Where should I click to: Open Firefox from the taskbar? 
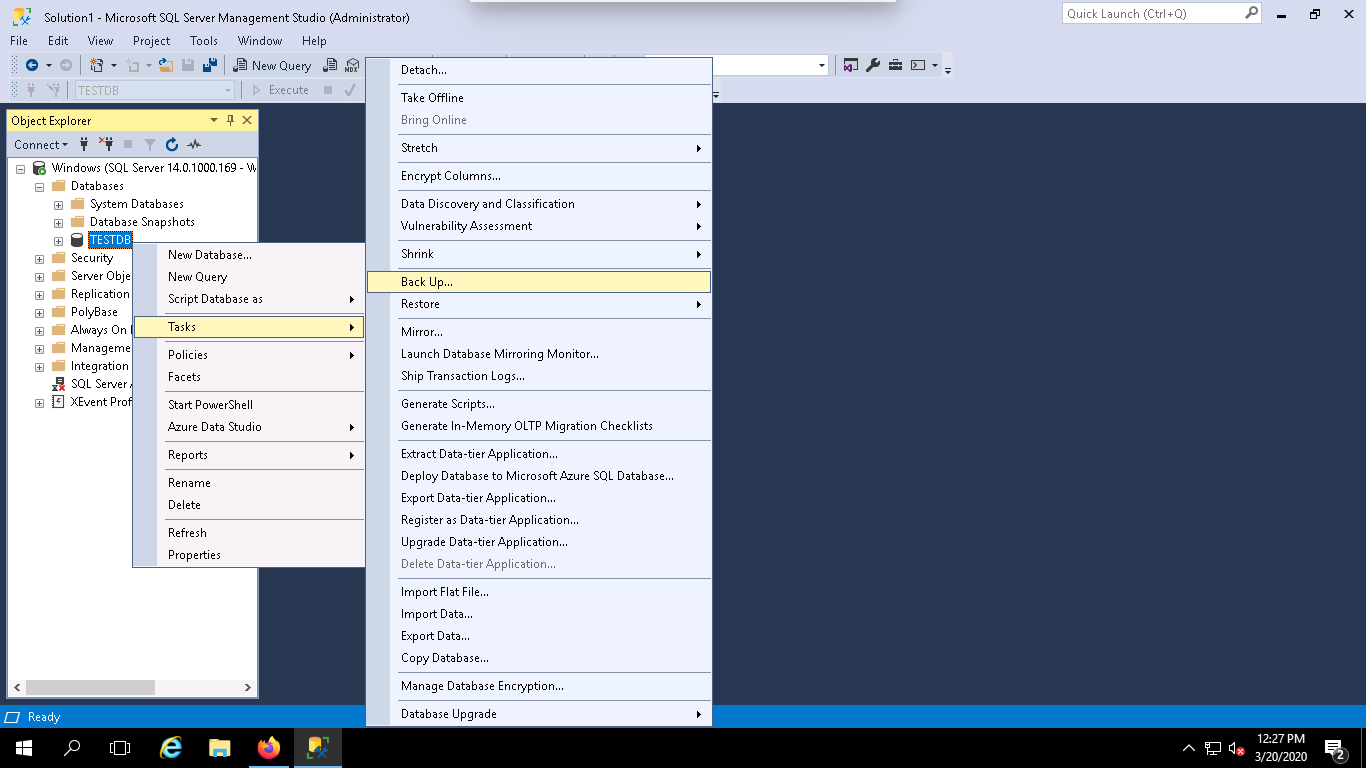point(269,747)
